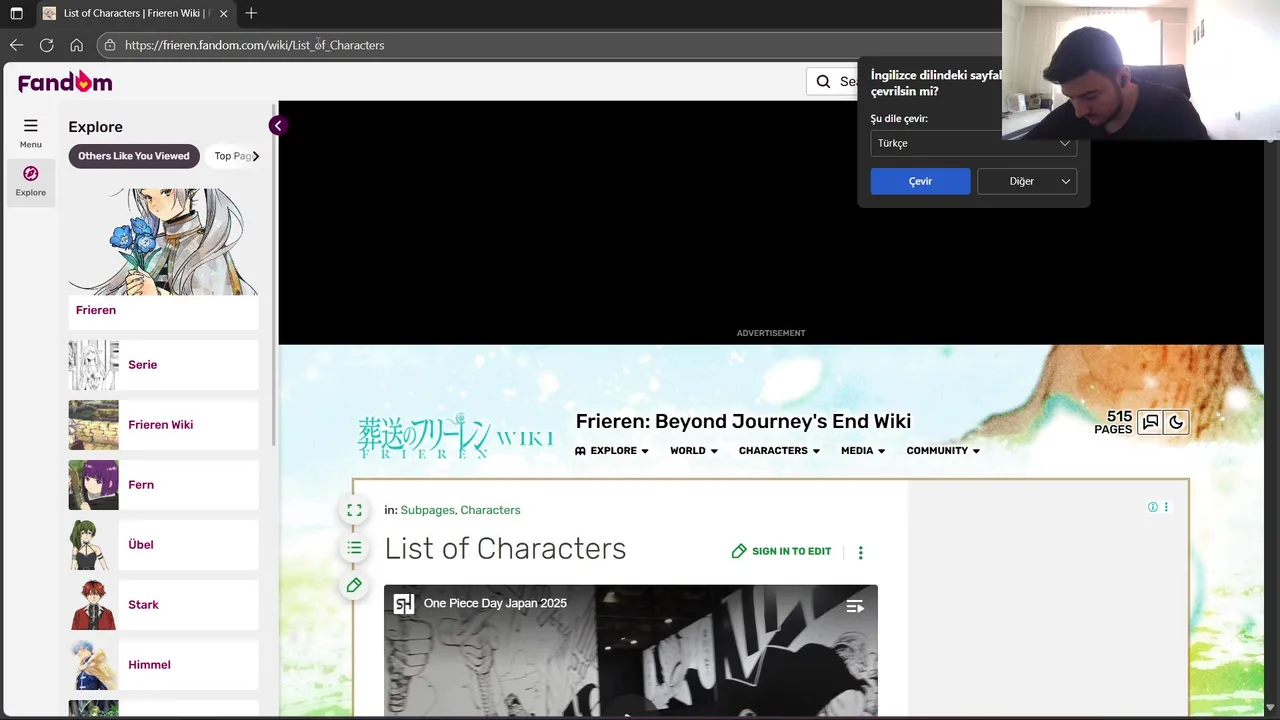This screenshot has height=720, width=1280.
Task: Expand the MEDIA dropdown menu
Action: 862,451
